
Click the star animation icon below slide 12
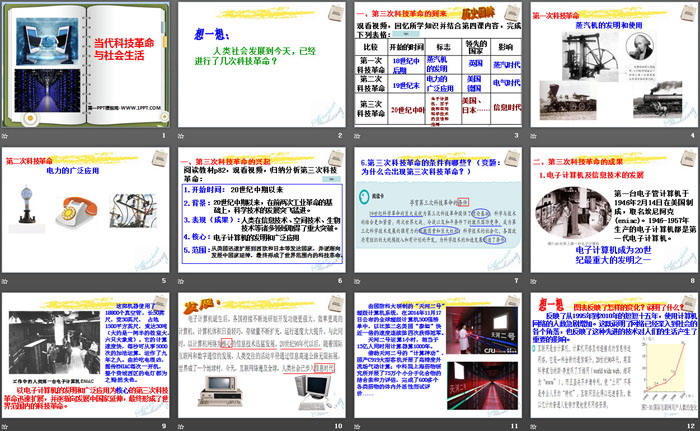pyautogui.click(x=534, y=425)
